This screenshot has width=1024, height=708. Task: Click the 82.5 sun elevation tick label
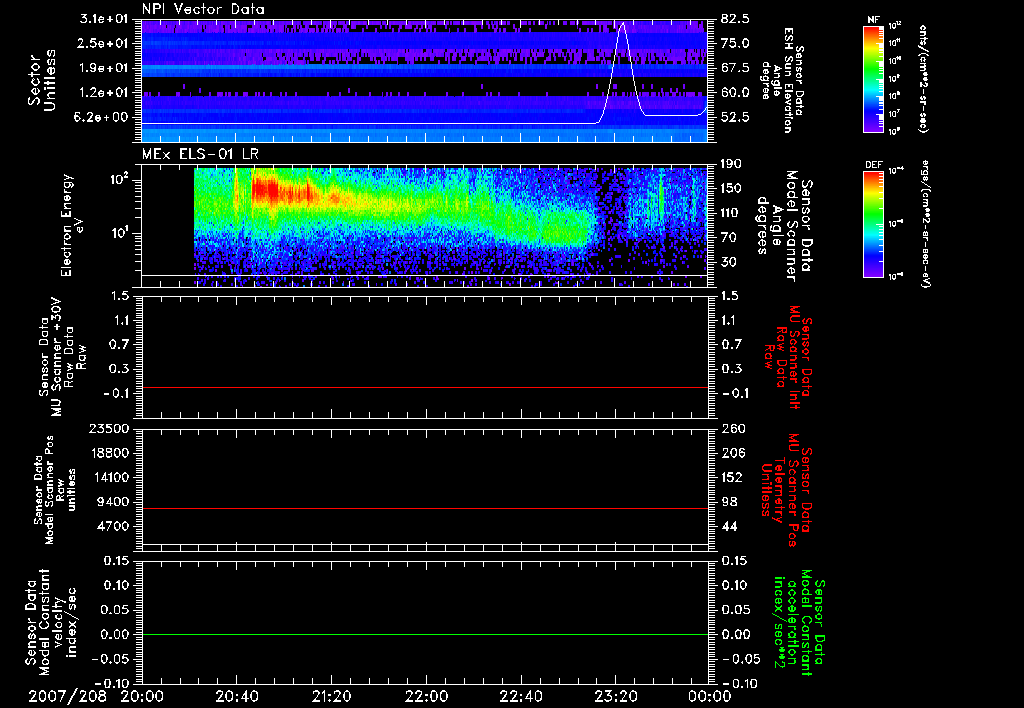[x=735, y=19]
